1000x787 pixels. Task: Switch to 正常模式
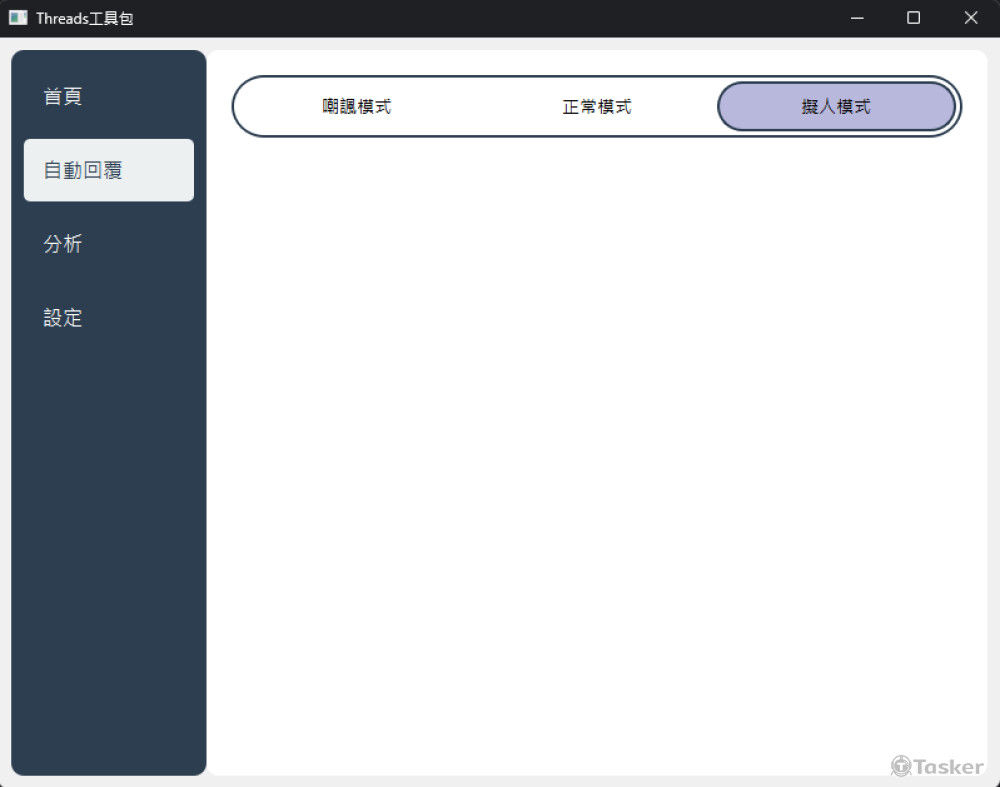point(597,107)
